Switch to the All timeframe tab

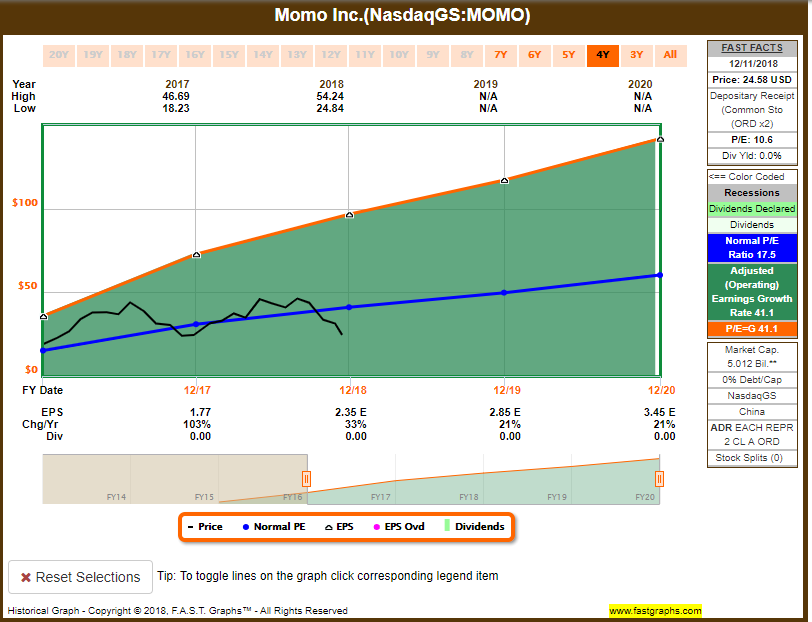(x=670, y=55)
